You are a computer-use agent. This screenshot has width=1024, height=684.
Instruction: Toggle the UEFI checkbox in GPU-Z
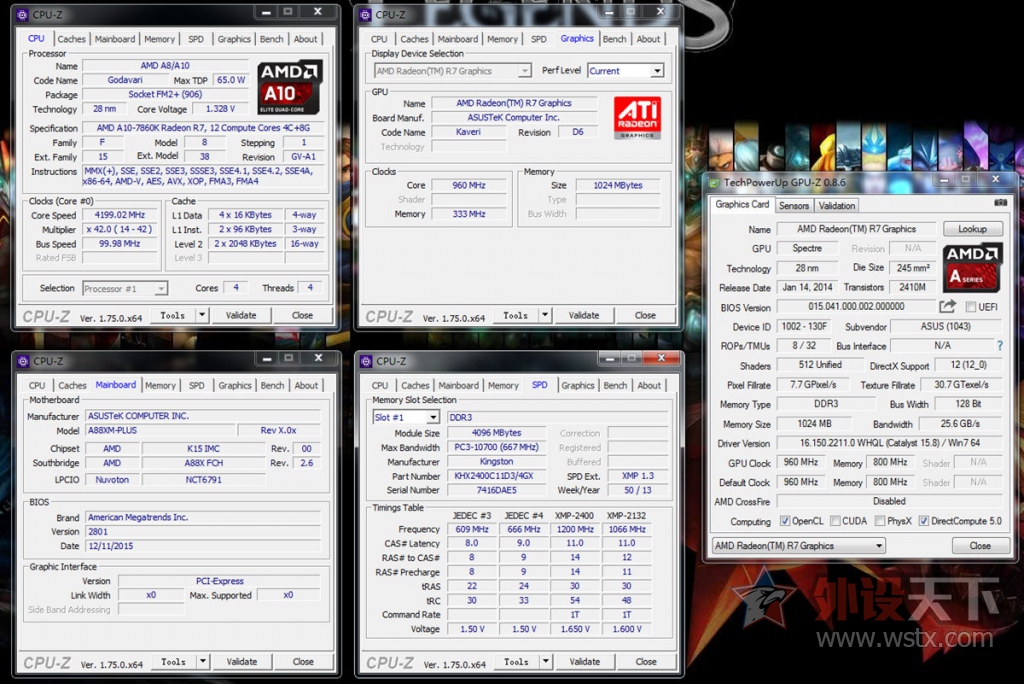pos(970,306)
